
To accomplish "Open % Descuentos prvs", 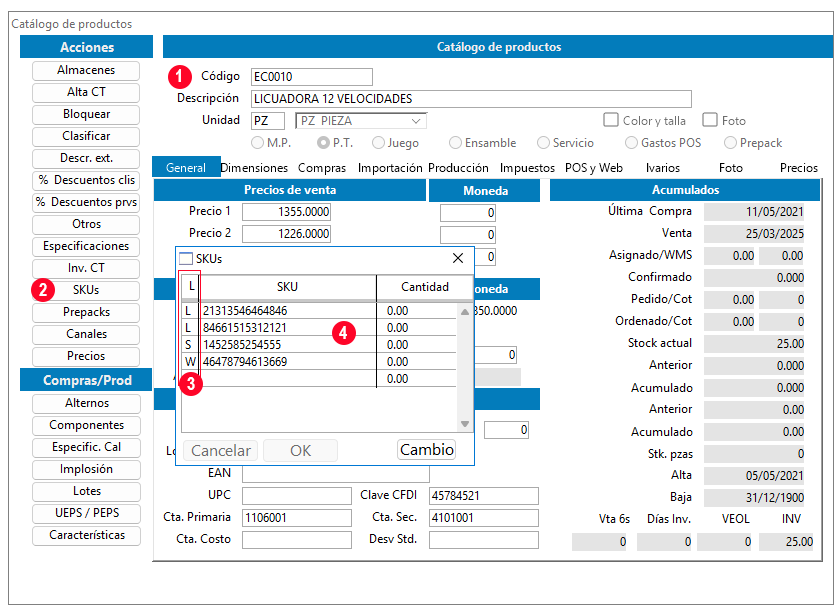I will pos(86,202).
